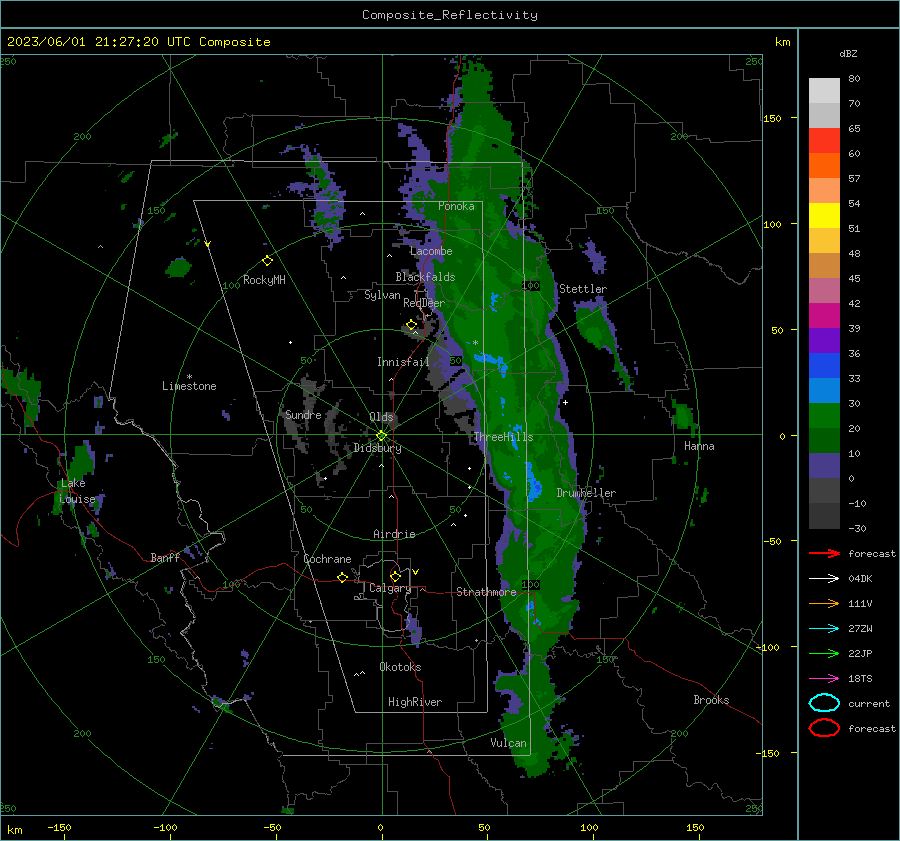Click the dark green 20 dBZ legend swatch
Image resolution: width=900 pixels, height=841 pixels.
coord(824,441)
